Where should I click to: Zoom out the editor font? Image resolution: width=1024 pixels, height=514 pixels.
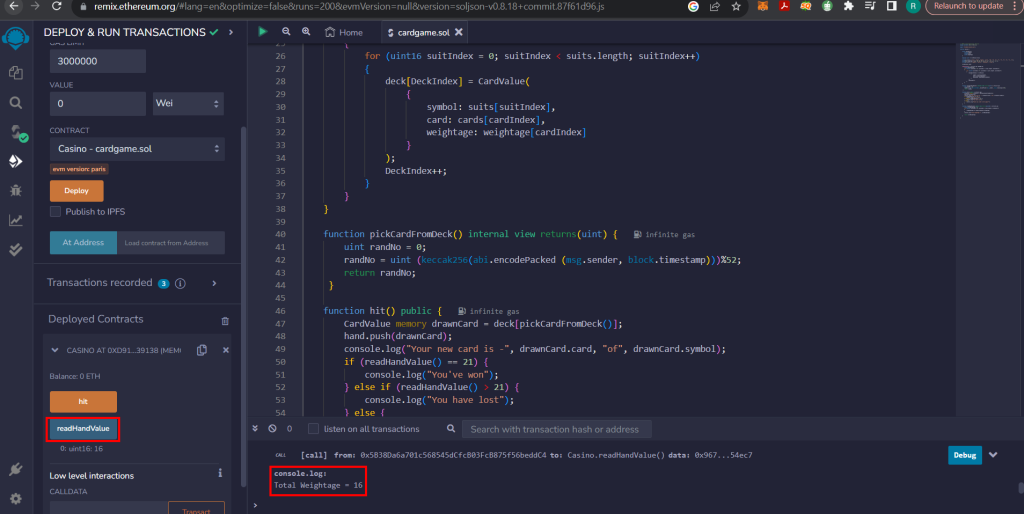286,31
